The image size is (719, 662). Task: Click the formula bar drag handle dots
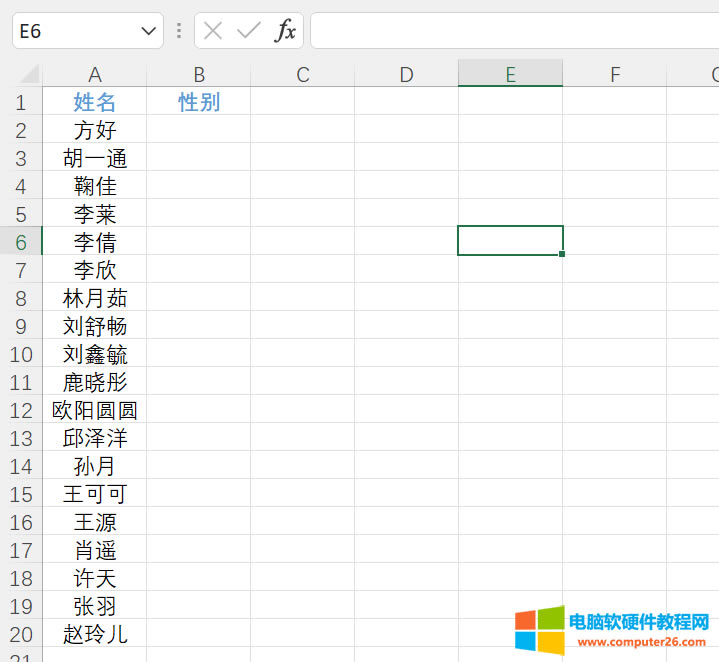179,31
